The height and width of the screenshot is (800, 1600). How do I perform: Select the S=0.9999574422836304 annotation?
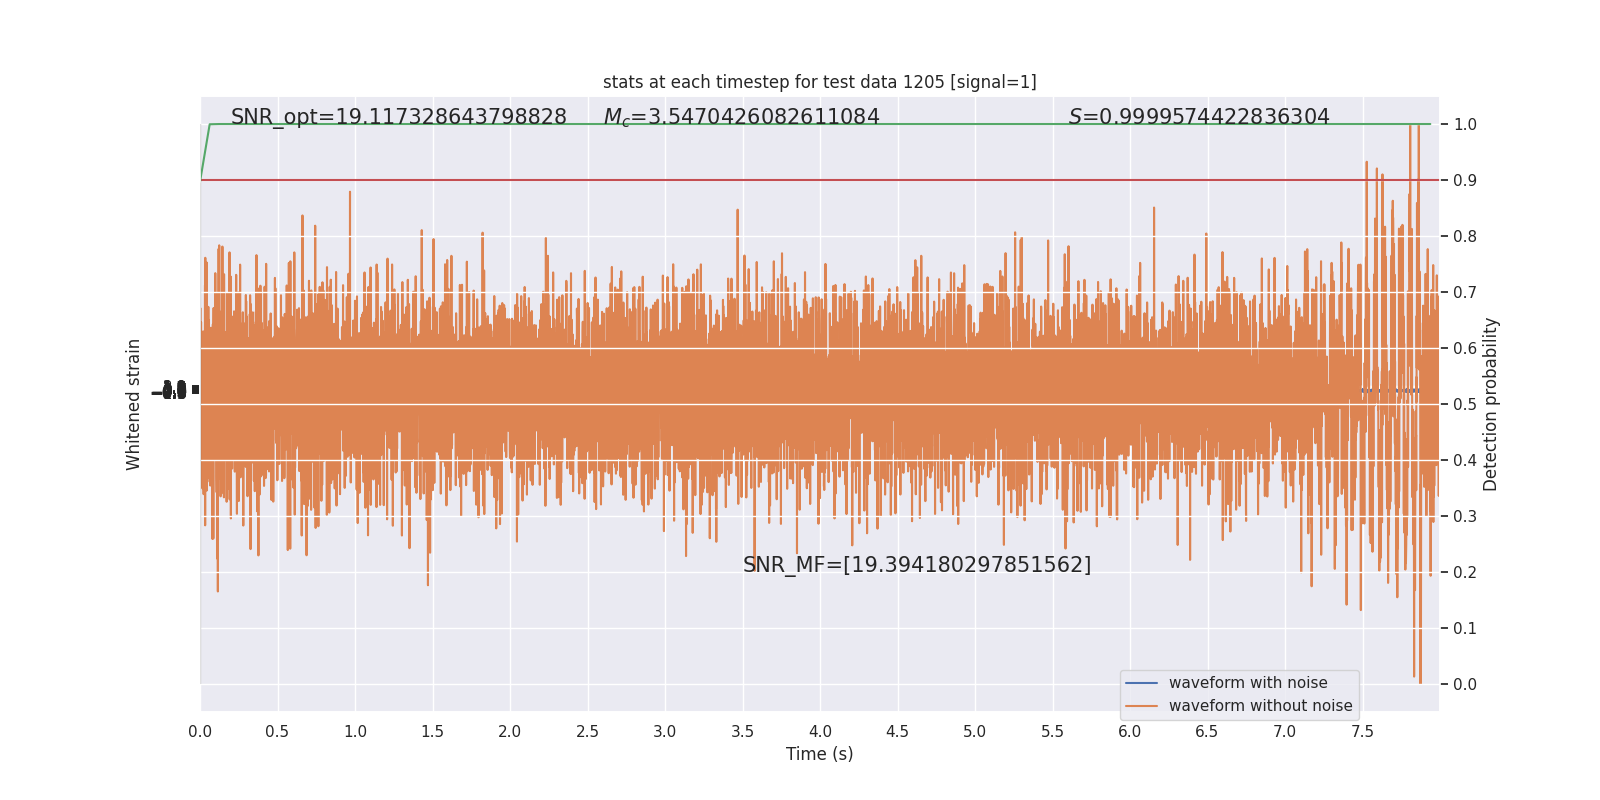1199,117
